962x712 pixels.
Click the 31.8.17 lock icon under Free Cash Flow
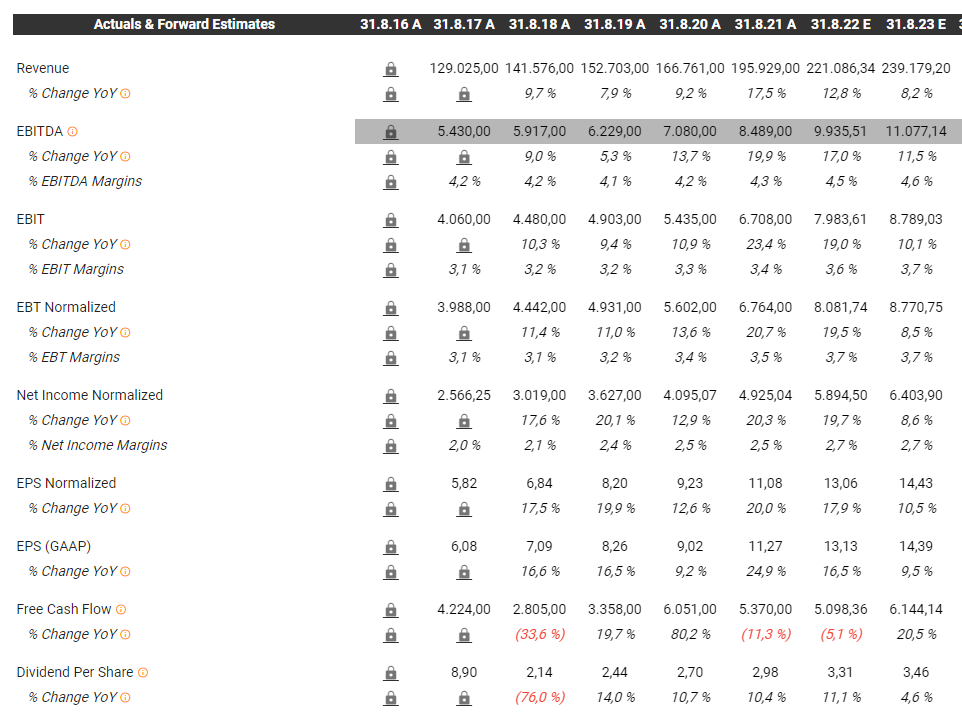(464, 635)
